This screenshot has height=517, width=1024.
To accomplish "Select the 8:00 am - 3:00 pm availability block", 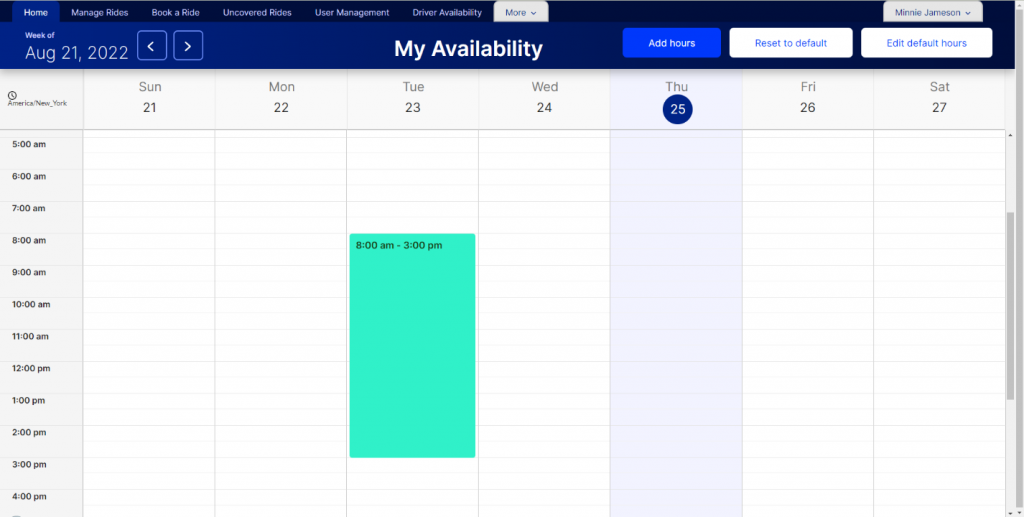I will (412, 345).
